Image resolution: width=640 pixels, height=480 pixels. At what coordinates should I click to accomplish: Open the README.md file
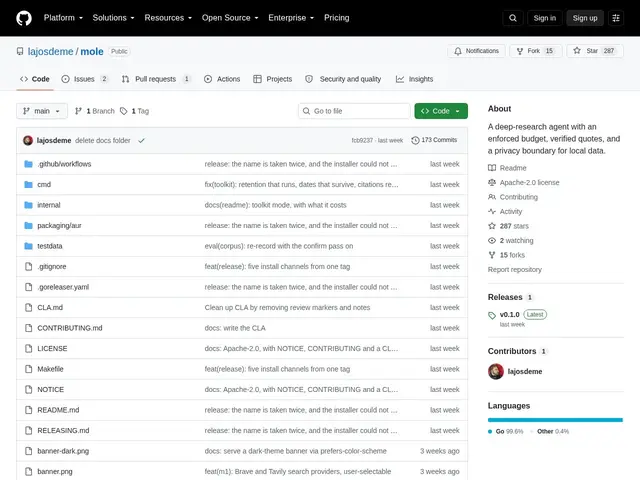[x=58, y=410]
